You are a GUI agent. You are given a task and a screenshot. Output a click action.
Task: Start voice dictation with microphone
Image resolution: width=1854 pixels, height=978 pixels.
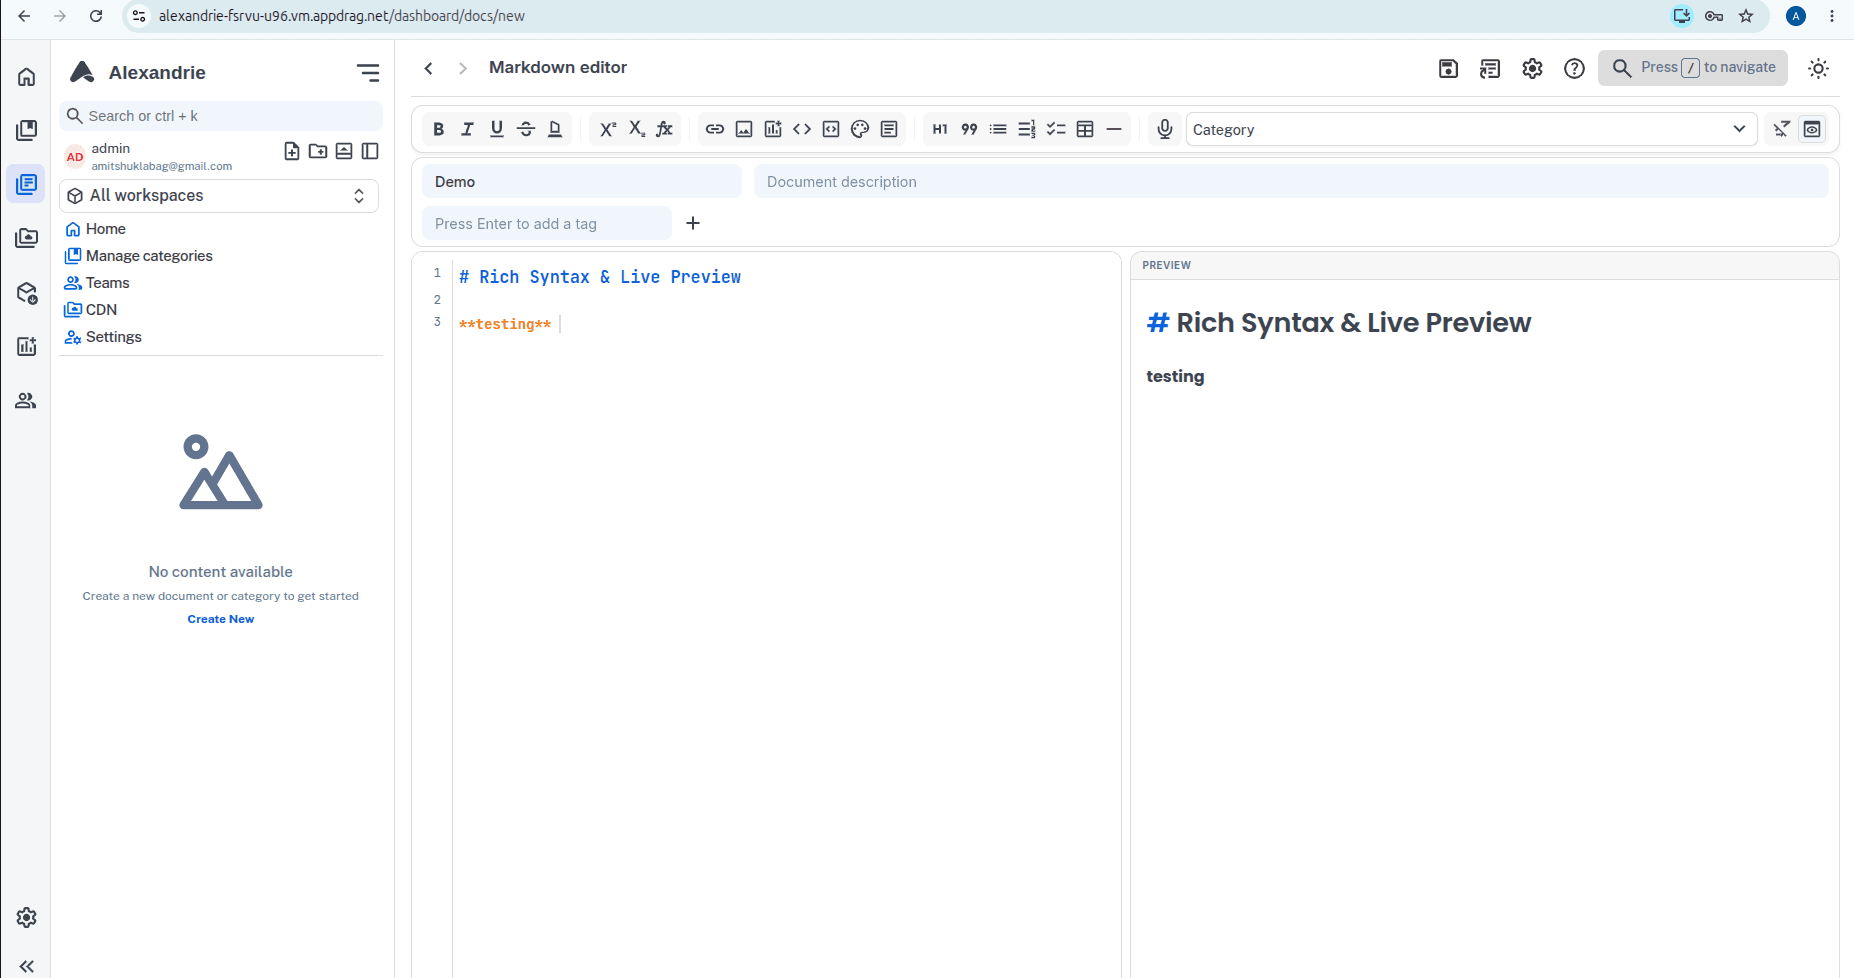1165,129
